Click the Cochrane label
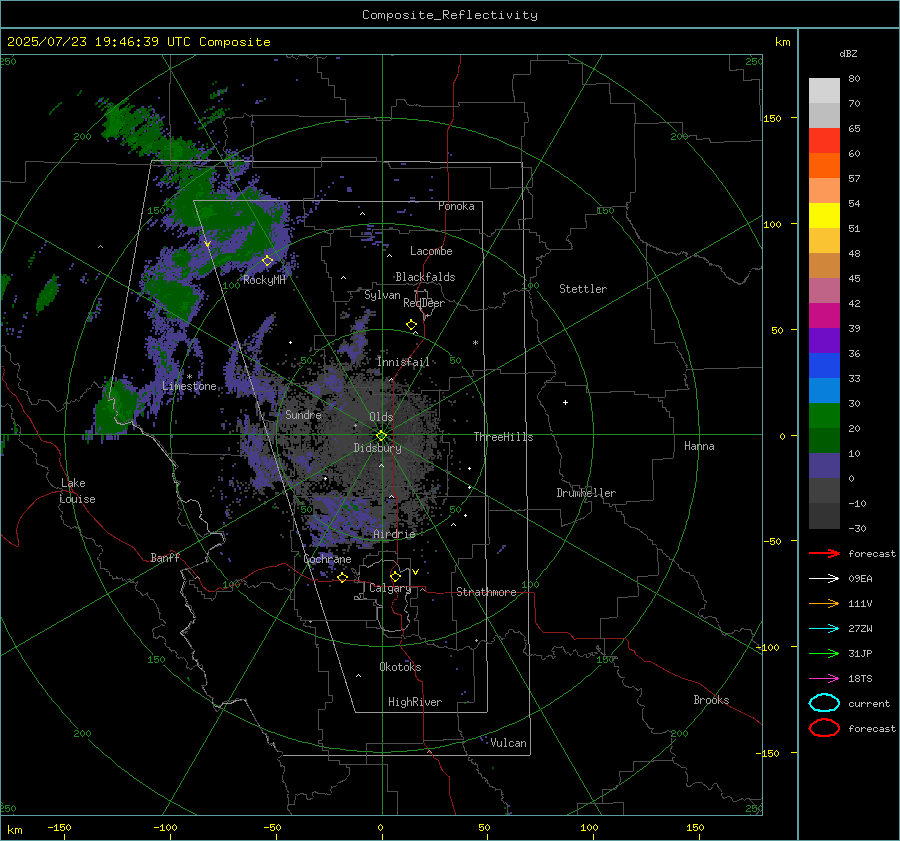900x841 pixels. pyautogui.click(x=327, y=559)
